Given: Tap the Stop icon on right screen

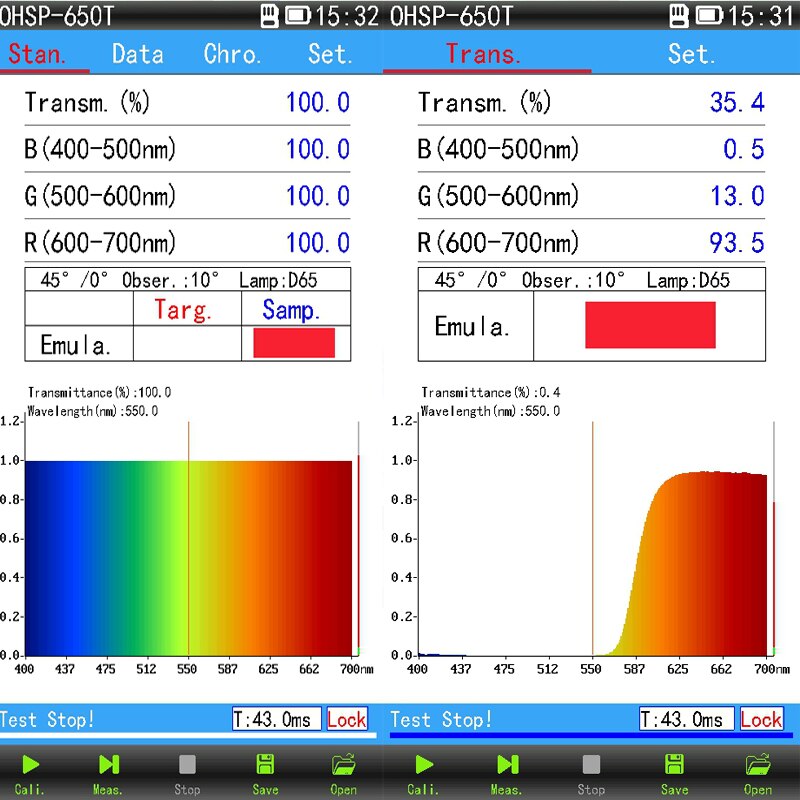Looking at the screenshot, I should (x=591, y=764).
